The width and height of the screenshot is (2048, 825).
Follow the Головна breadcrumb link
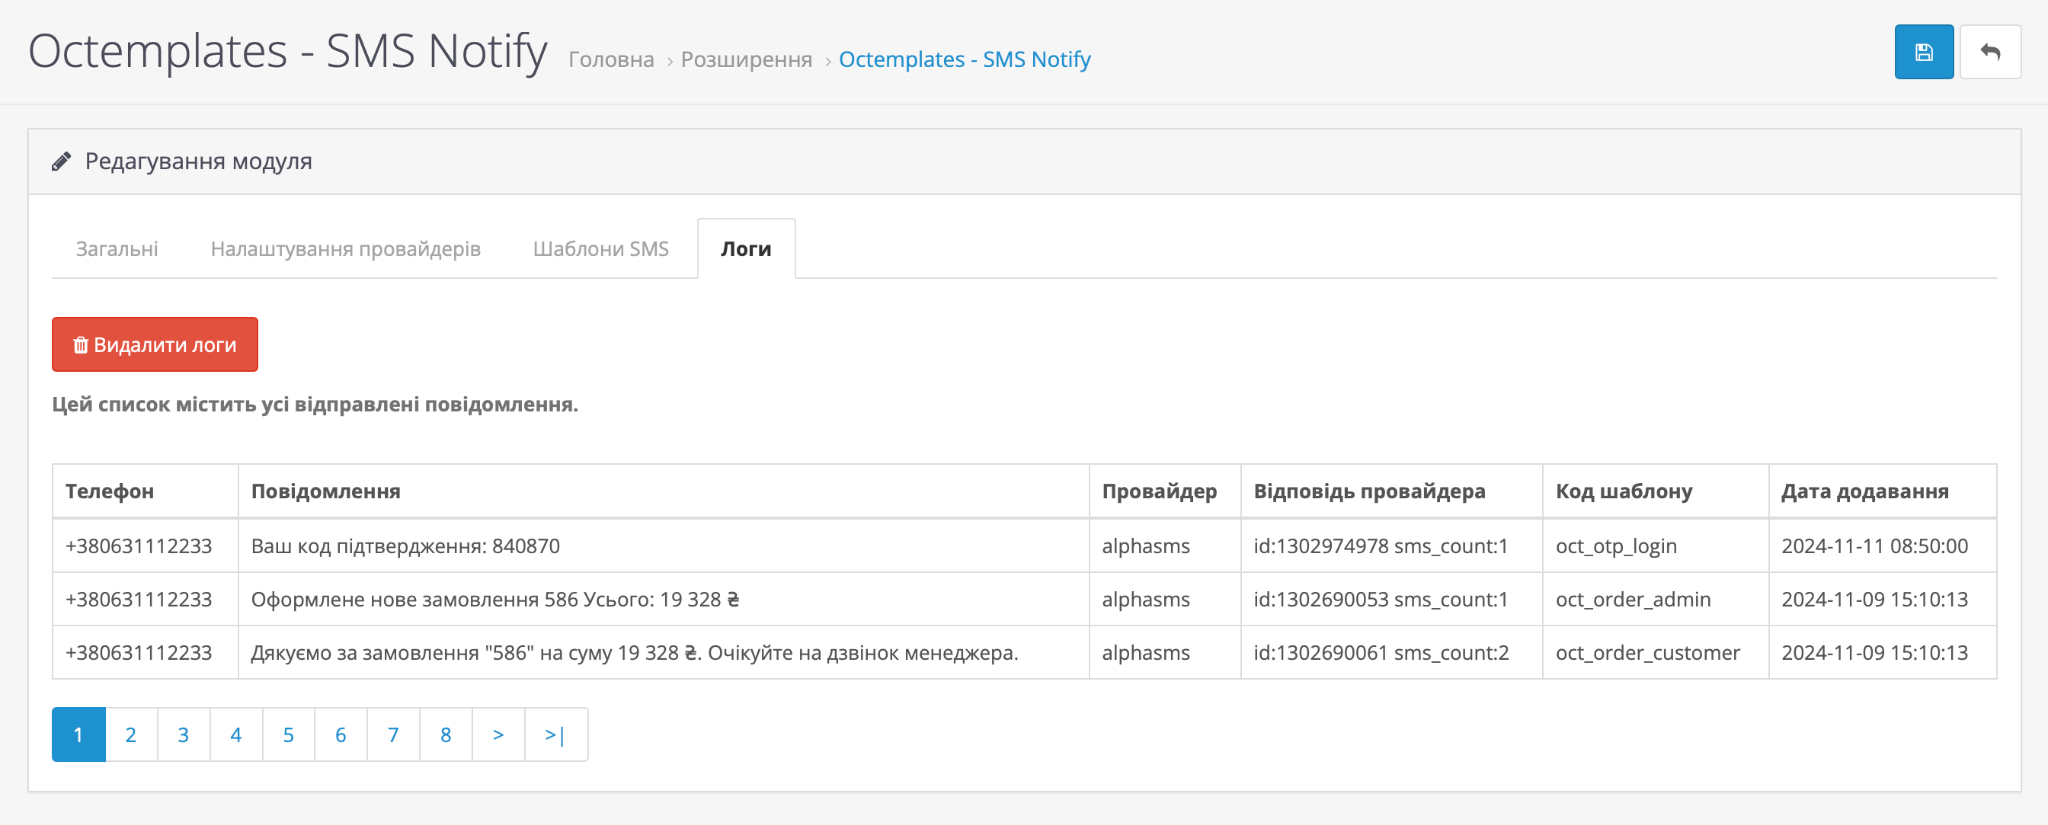coord(611,60)
